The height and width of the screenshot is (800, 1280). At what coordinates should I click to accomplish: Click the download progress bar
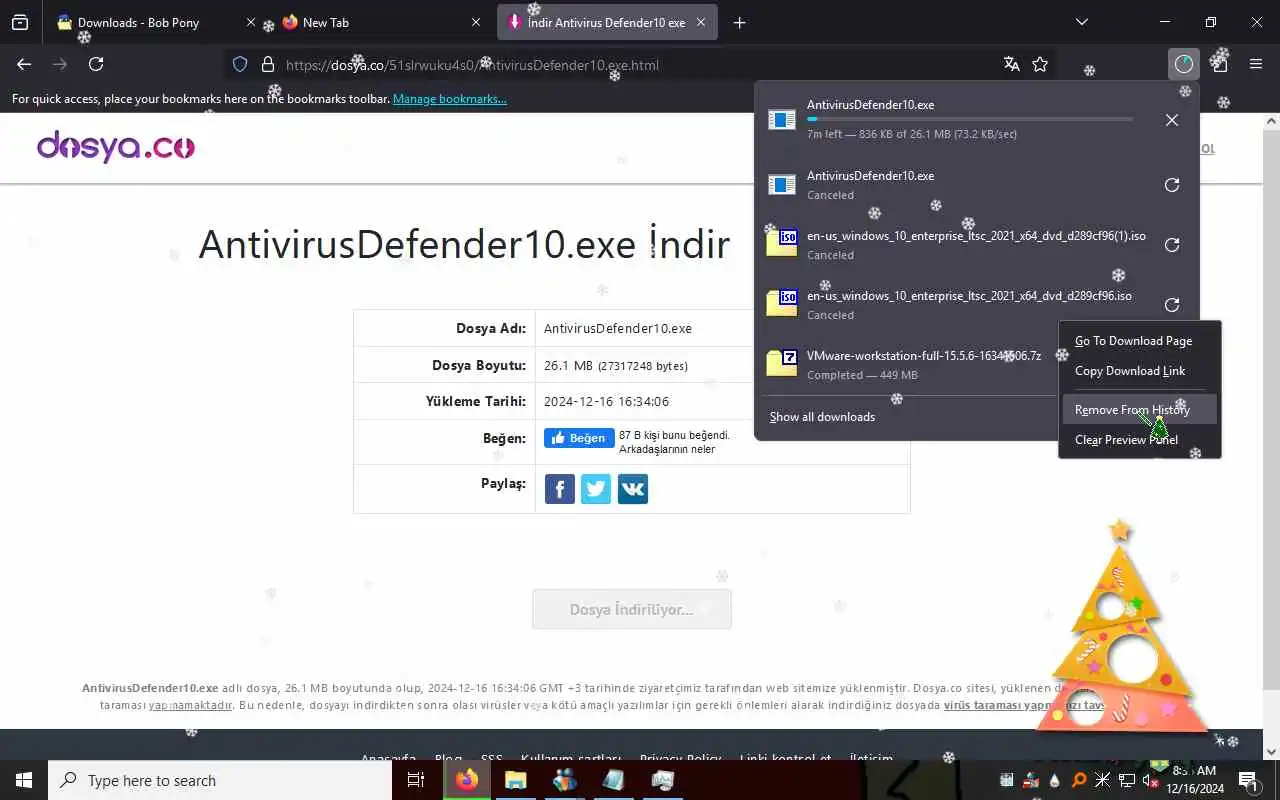(x=970, y=119)
